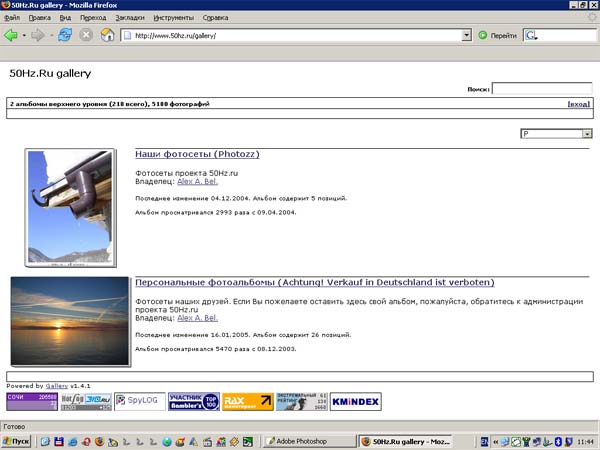
Task: Click Alex A. Bel. link under Персональные фотоальбомы
Action: click(x=197, y=318)
